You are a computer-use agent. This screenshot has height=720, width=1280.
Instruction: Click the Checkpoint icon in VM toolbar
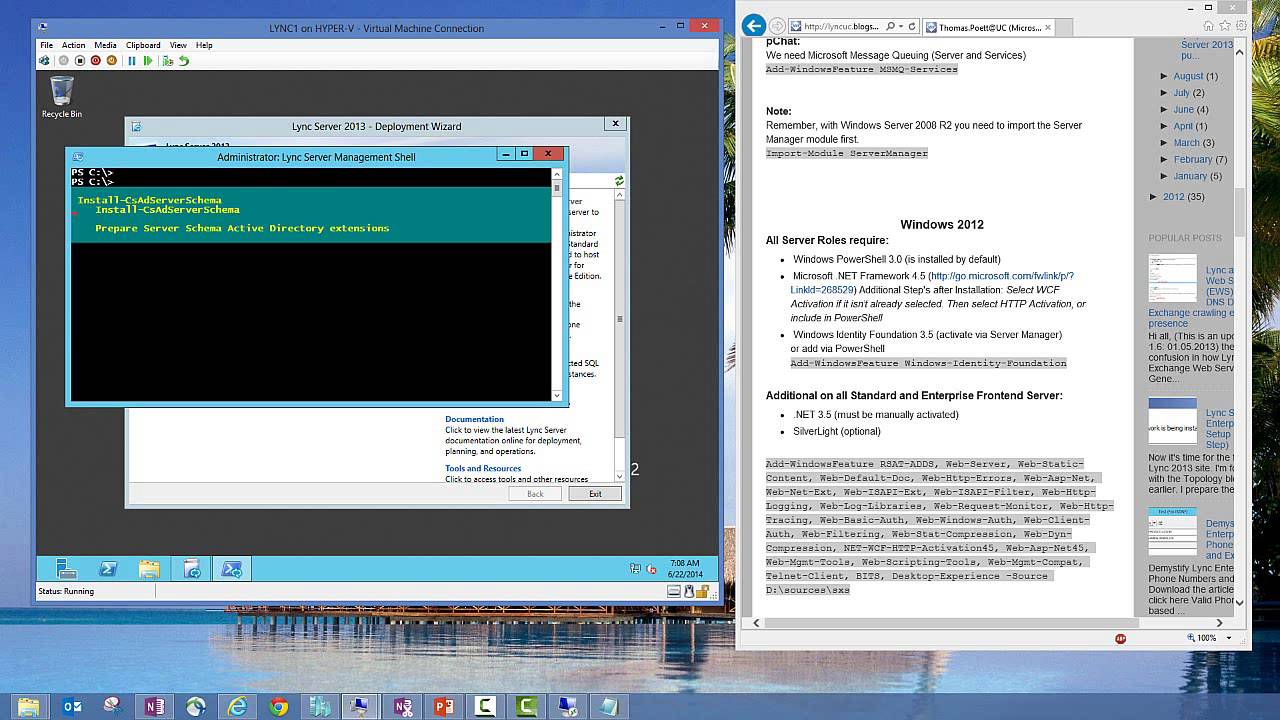tap(168, 61)
